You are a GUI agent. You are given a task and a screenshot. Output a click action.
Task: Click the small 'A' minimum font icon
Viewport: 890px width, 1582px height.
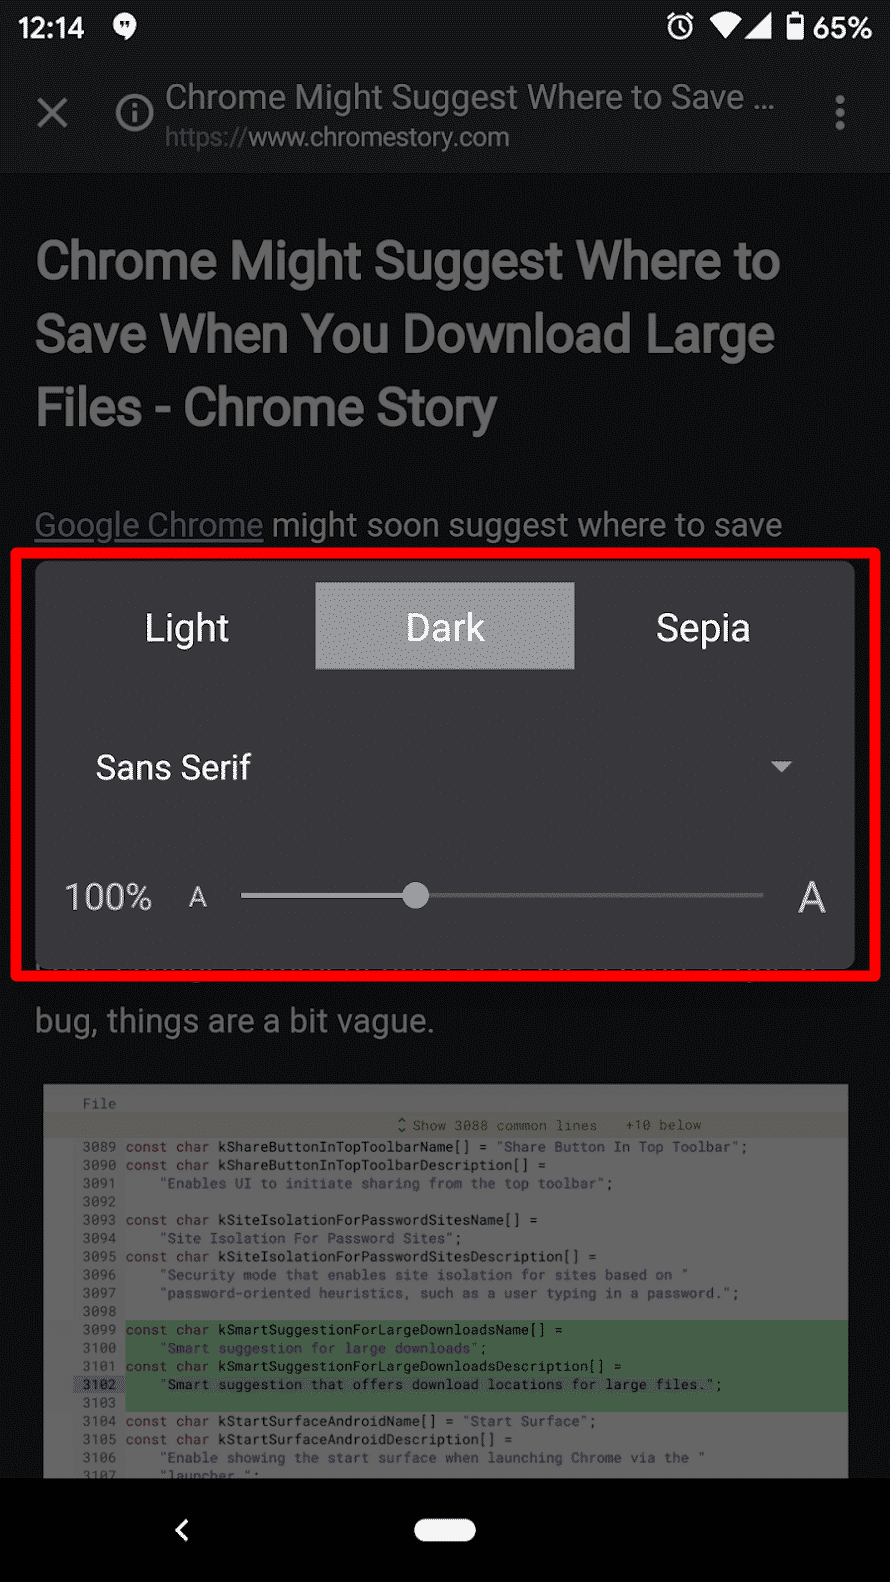pyautogui.click(x=197, y=897)
